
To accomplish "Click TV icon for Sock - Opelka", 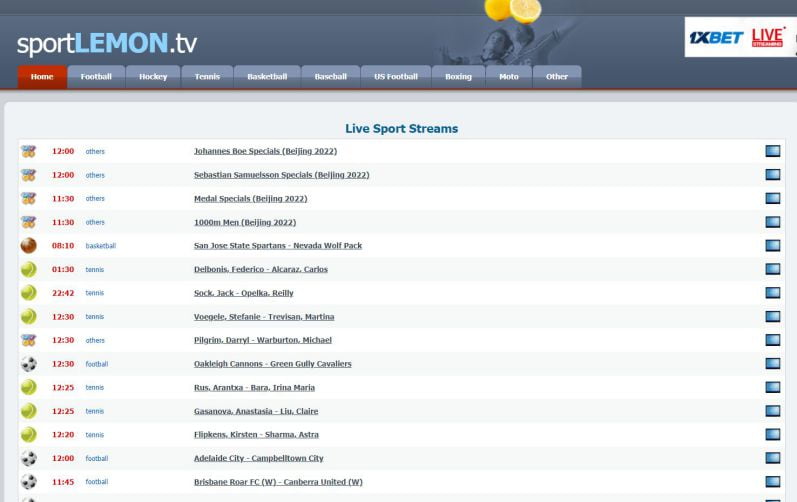I will tap(773, 293).
